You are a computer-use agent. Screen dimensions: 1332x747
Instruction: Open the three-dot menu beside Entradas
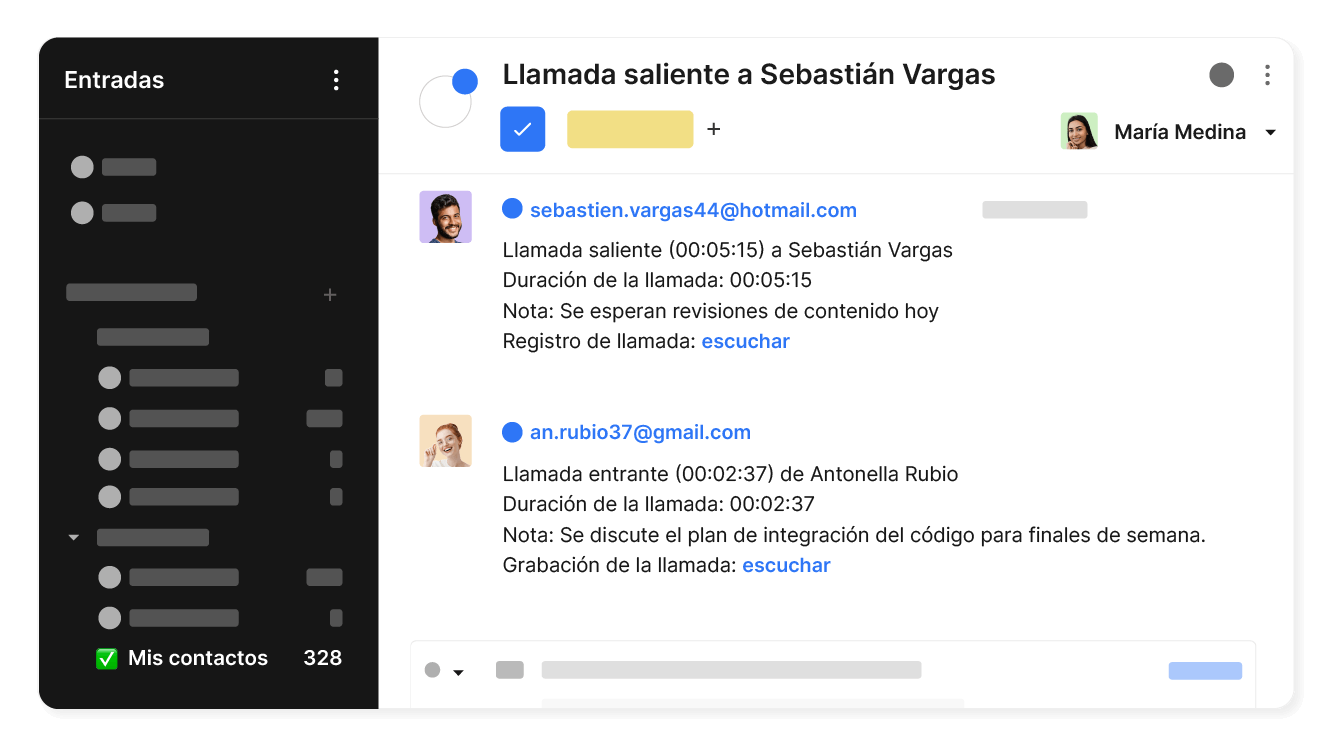[336, 80]
